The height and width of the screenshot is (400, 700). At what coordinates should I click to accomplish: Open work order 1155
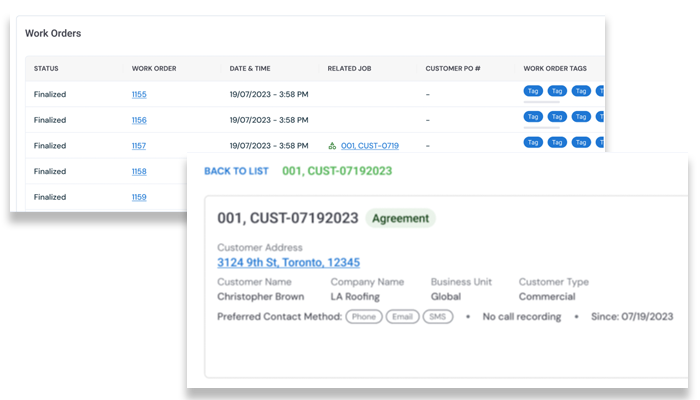(x=139, y=94)
